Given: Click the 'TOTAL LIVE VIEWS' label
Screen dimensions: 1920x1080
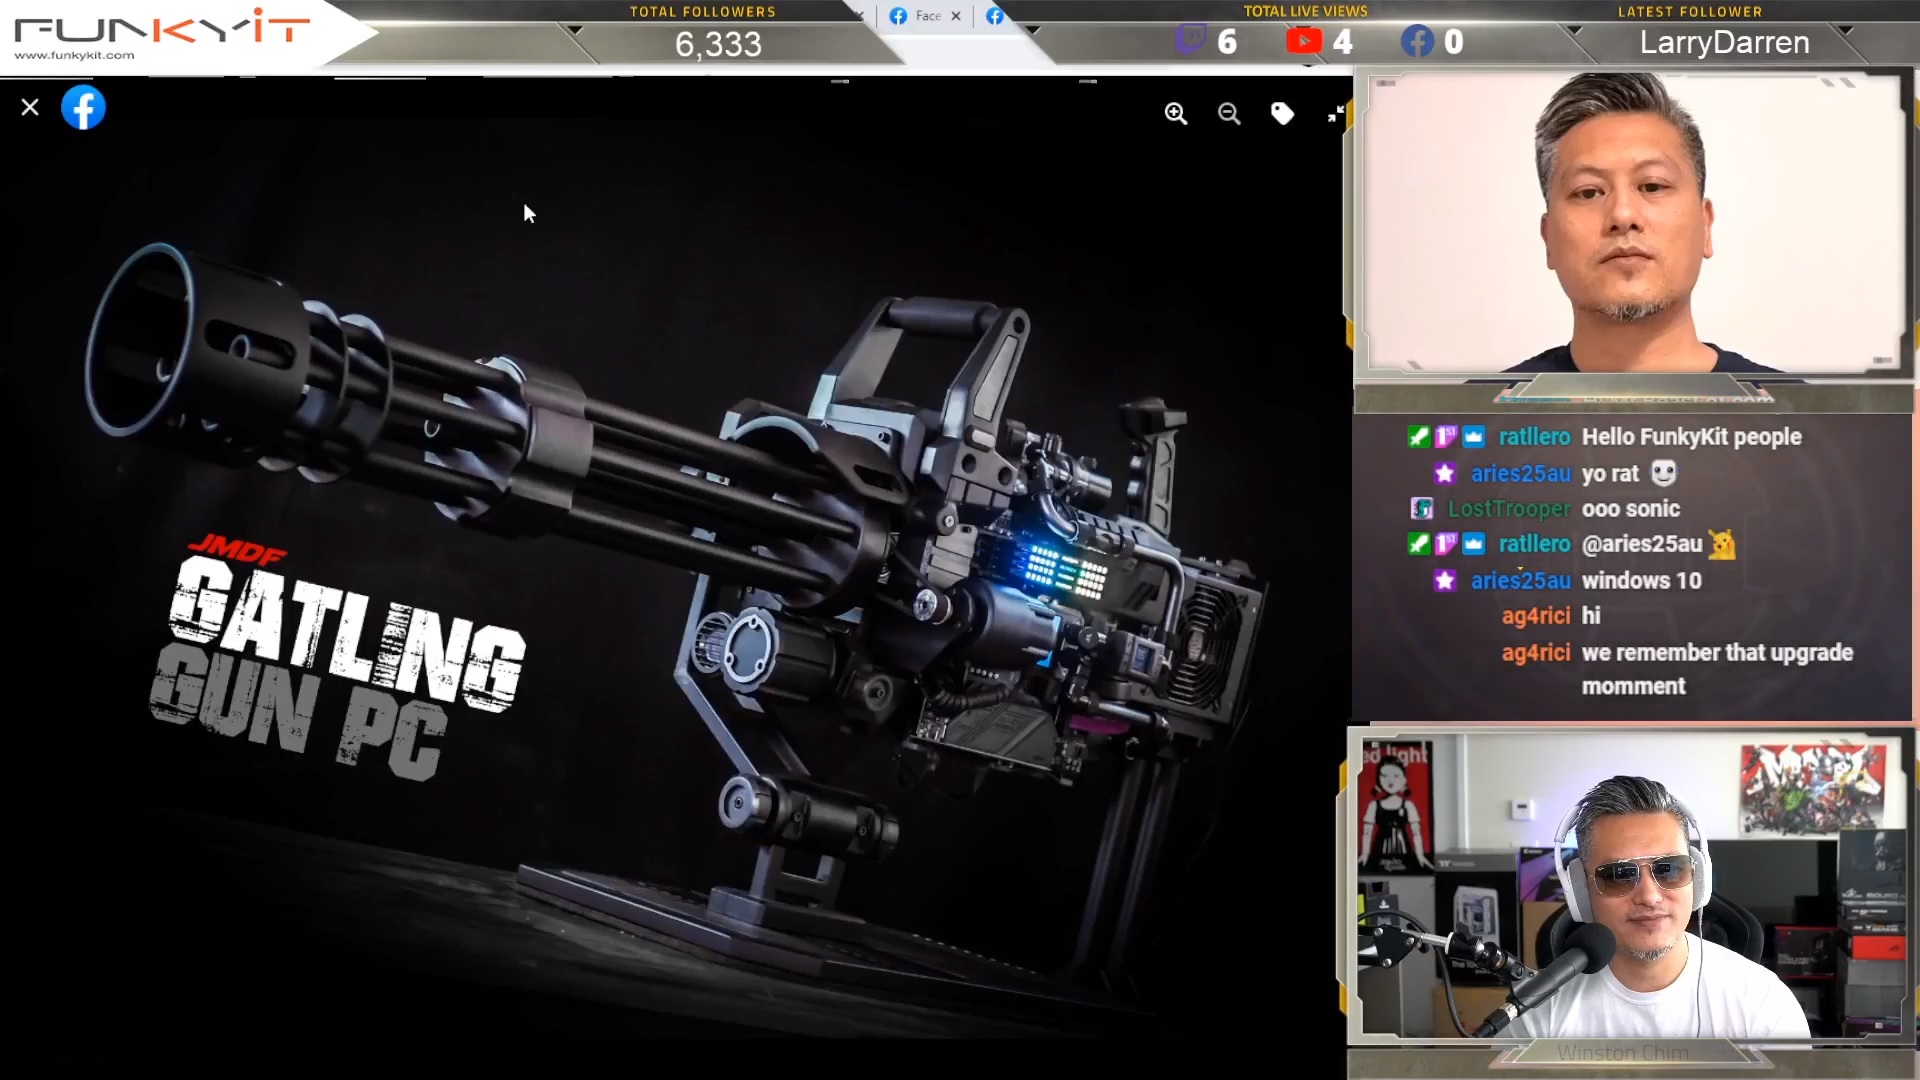Looking at the screenshot, I should pos(1305,11).
